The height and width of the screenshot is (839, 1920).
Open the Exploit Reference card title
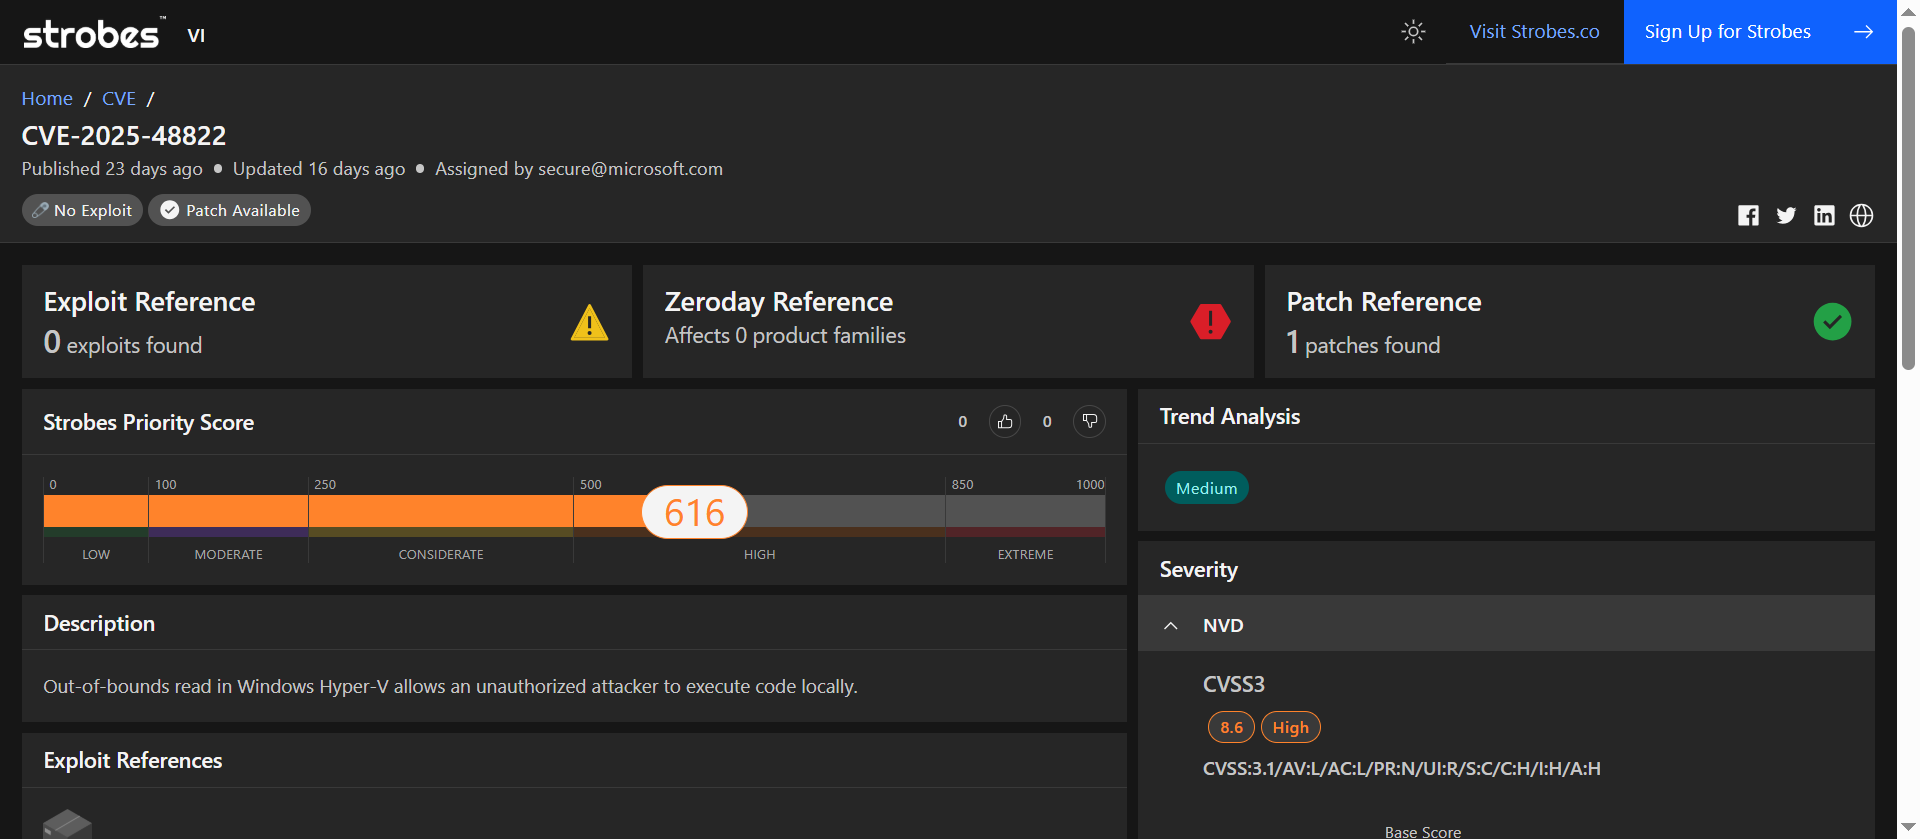pos(149,302)
